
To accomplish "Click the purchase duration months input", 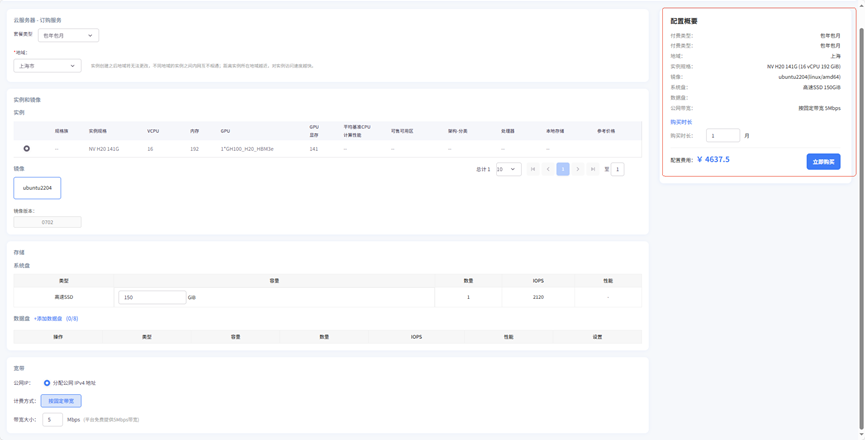I will (x=722, y=135).
